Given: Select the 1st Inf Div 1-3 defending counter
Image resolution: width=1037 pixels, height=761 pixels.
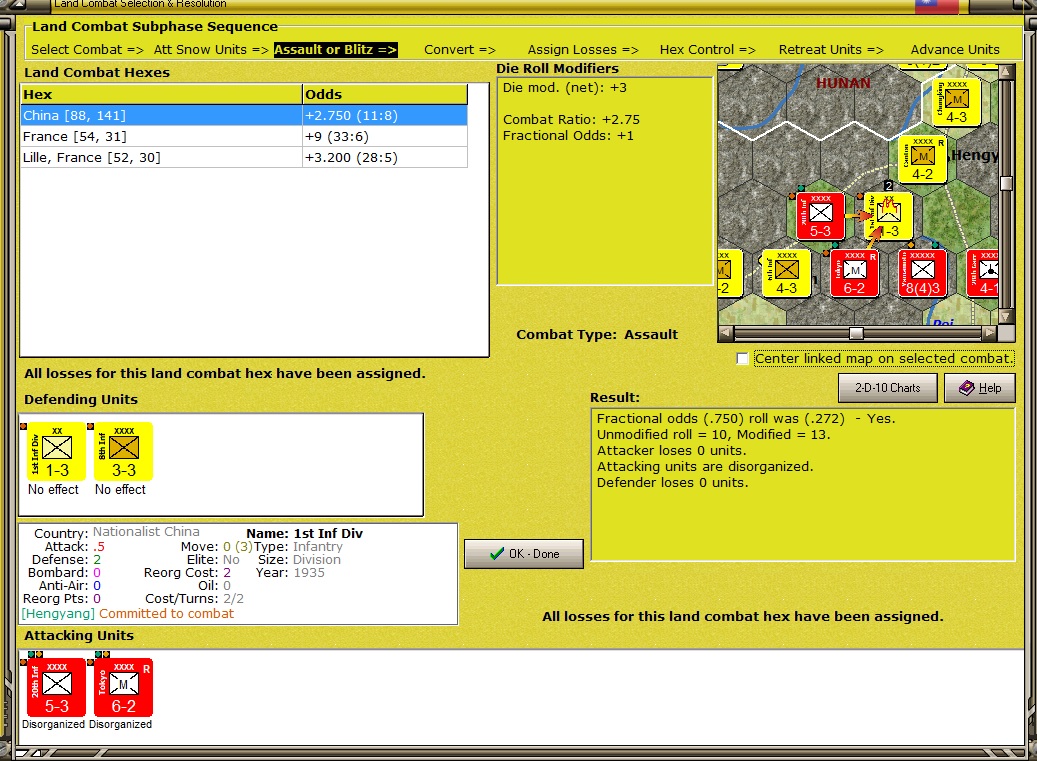Looking at the screenshot, I should (56, 452).
